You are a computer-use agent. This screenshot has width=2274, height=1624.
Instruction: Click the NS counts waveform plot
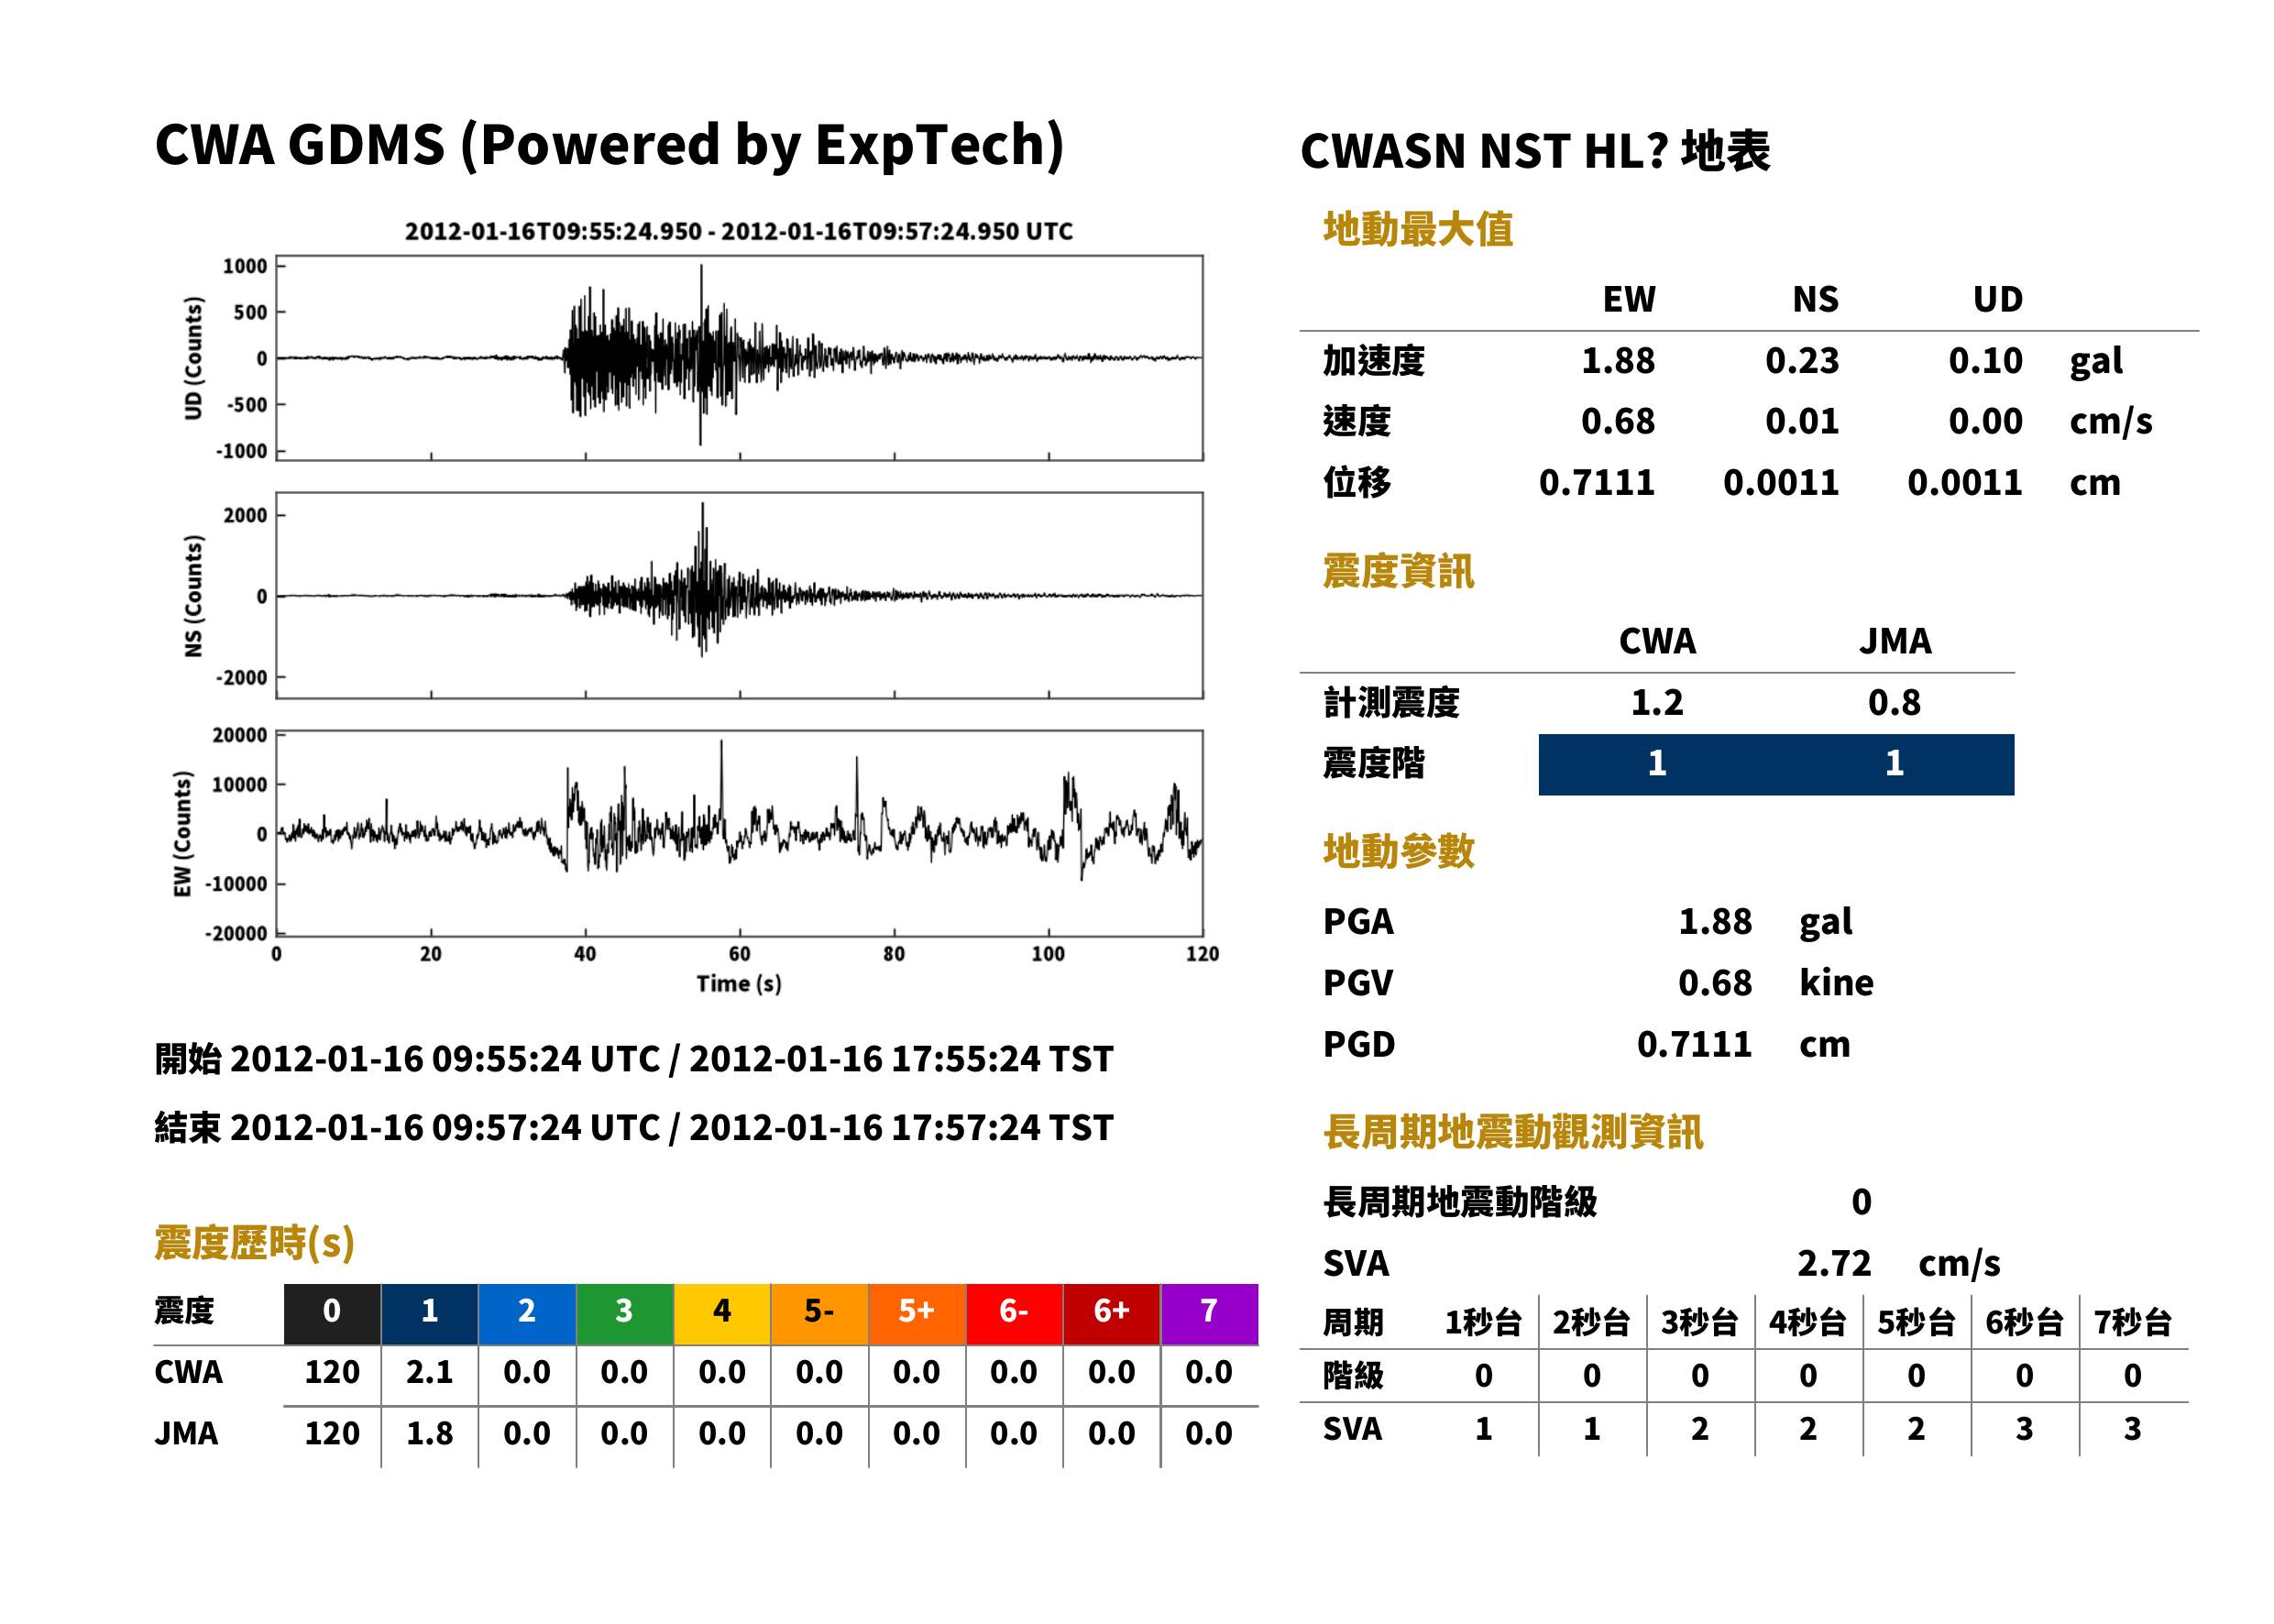click(739, 595)
